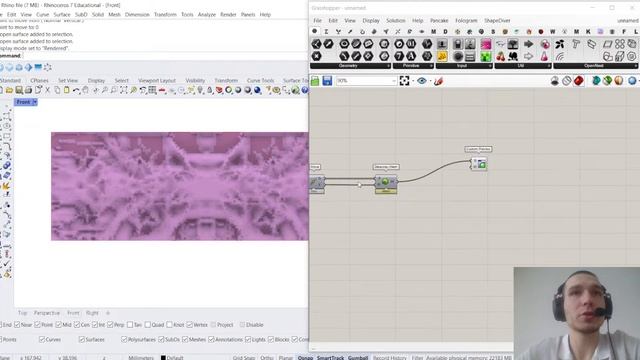
Task: Click the Default layer colour swatch in status bar
Action: [x=163, y=358]
